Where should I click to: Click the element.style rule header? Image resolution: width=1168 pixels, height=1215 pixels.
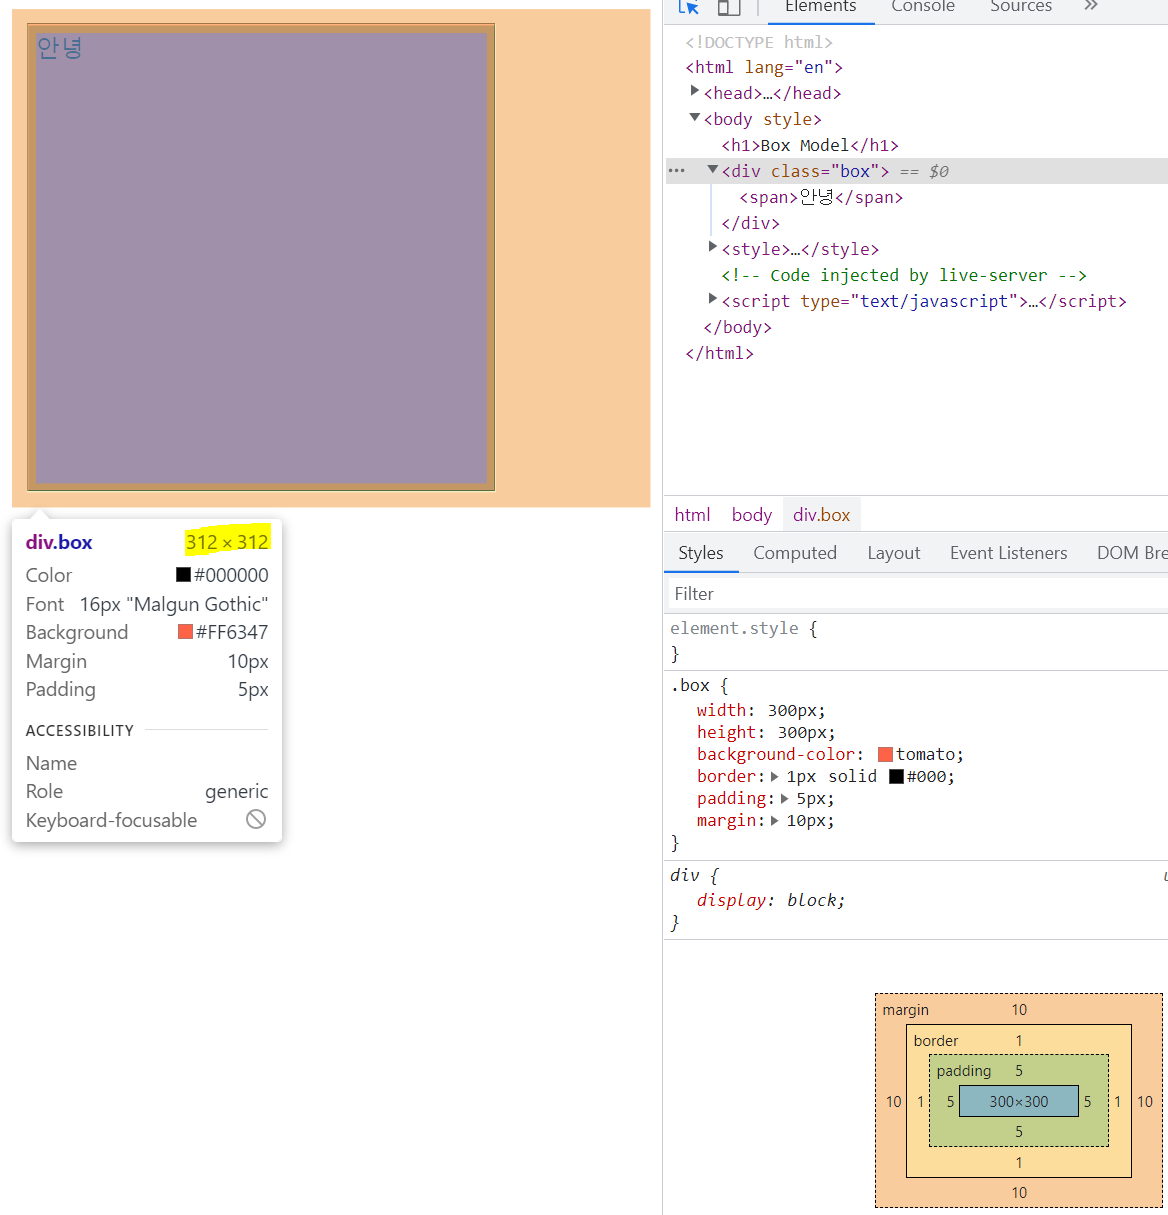click(x=744, y=629)
